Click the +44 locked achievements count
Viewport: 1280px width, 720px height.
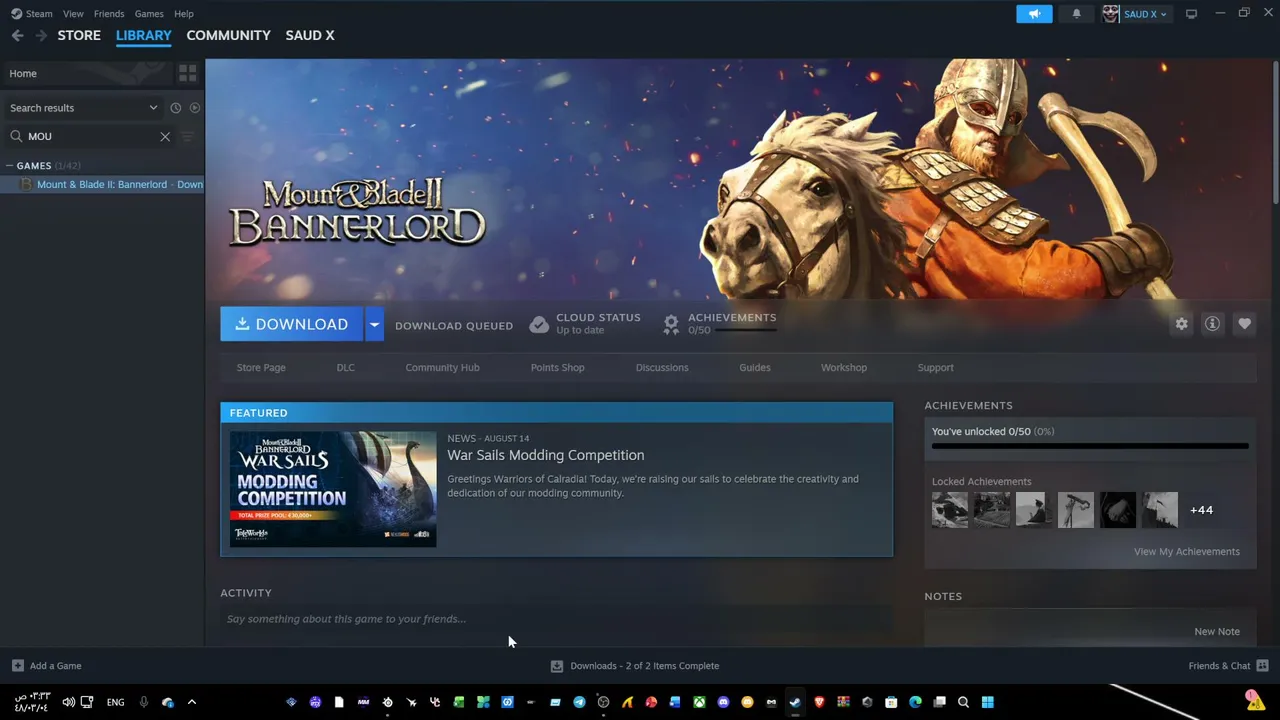point(1201,510)
